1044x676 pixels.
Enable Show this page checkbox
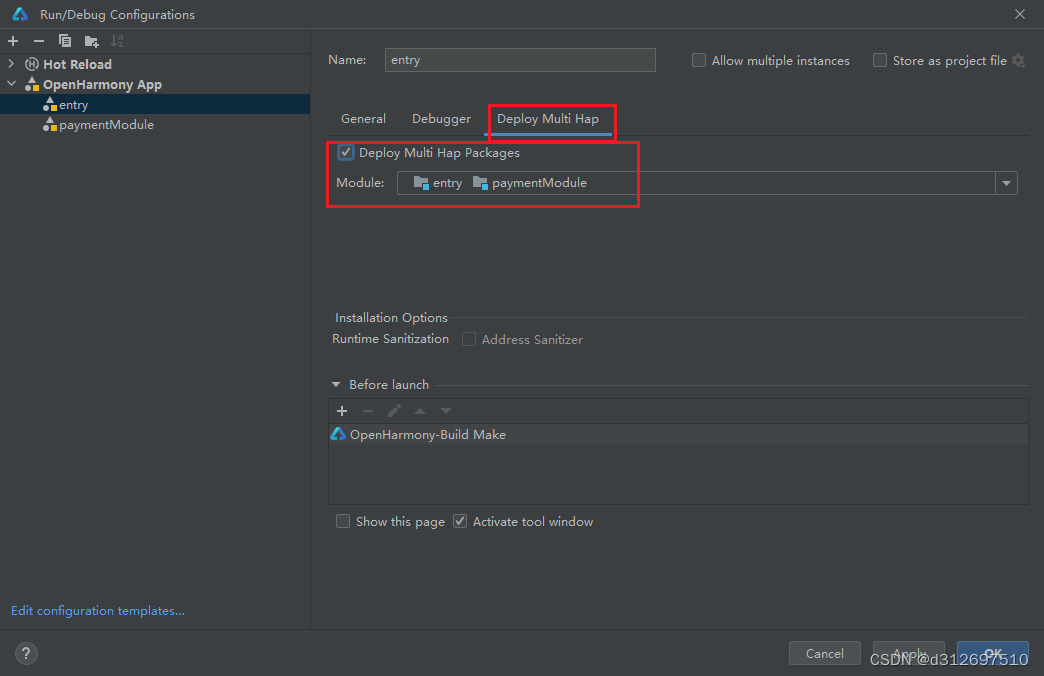point(343,521)
